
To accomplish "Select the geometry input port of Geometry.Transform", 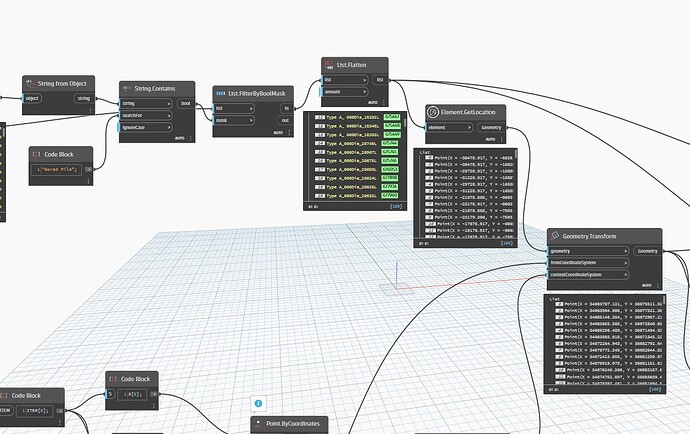I will [588, 251].
